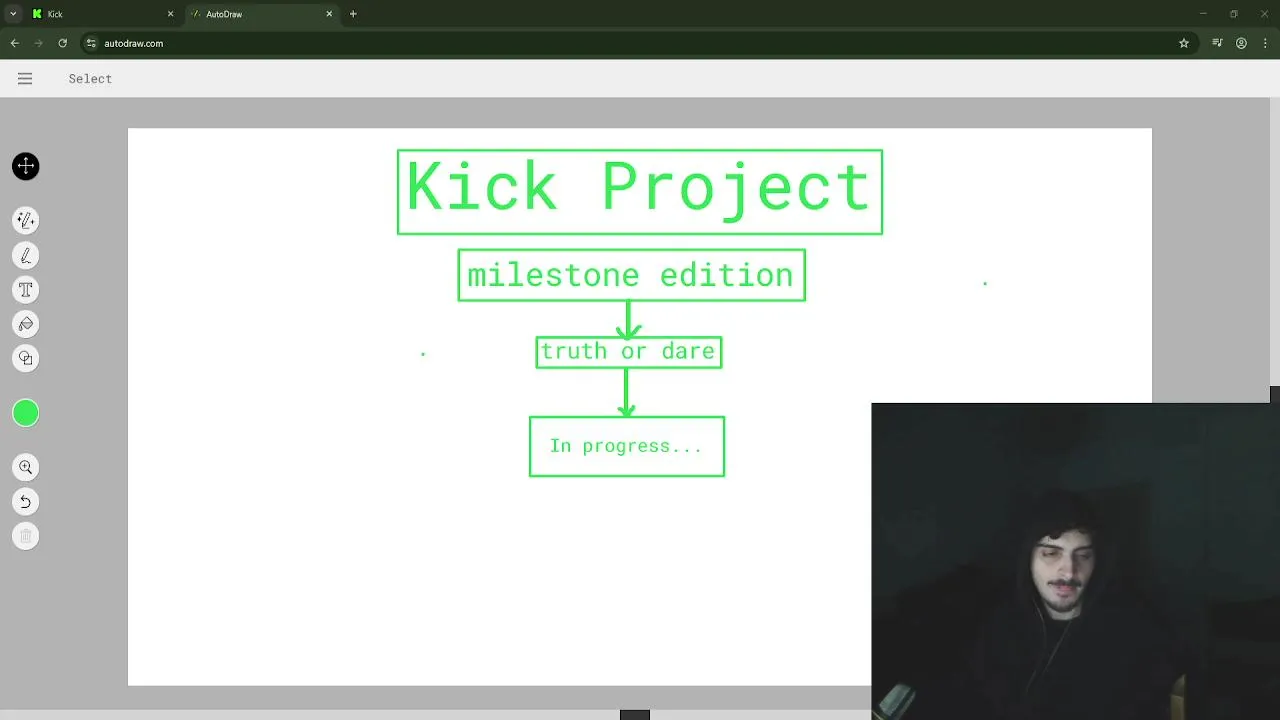This screenshot has height=720, width=1280.
Task: Go forward in browser history
Action: (38, 43)
